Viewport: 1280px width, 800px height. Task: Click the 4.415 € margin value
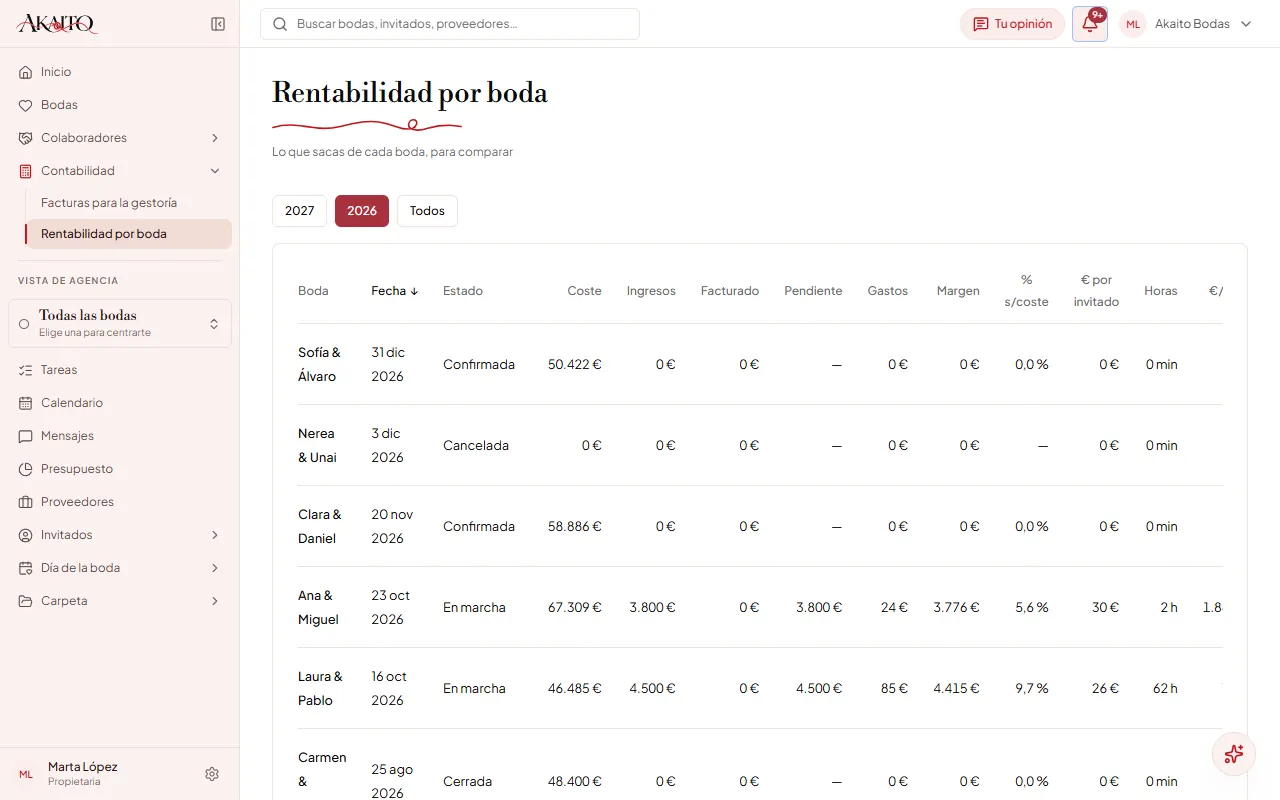tap(956, 689)
